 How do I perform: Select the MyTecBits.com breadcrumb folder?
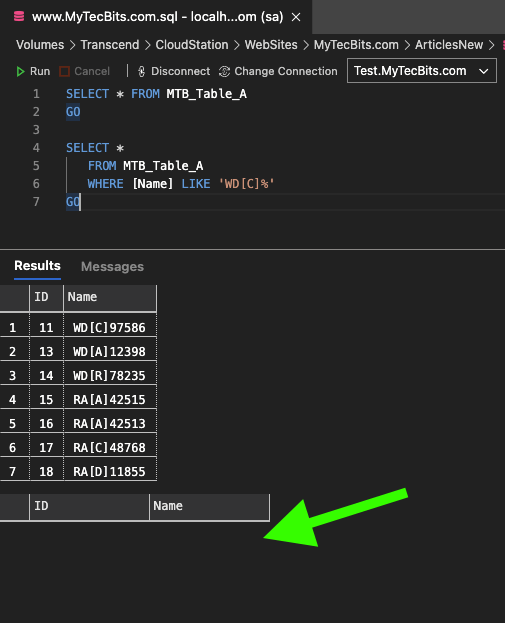356,45
